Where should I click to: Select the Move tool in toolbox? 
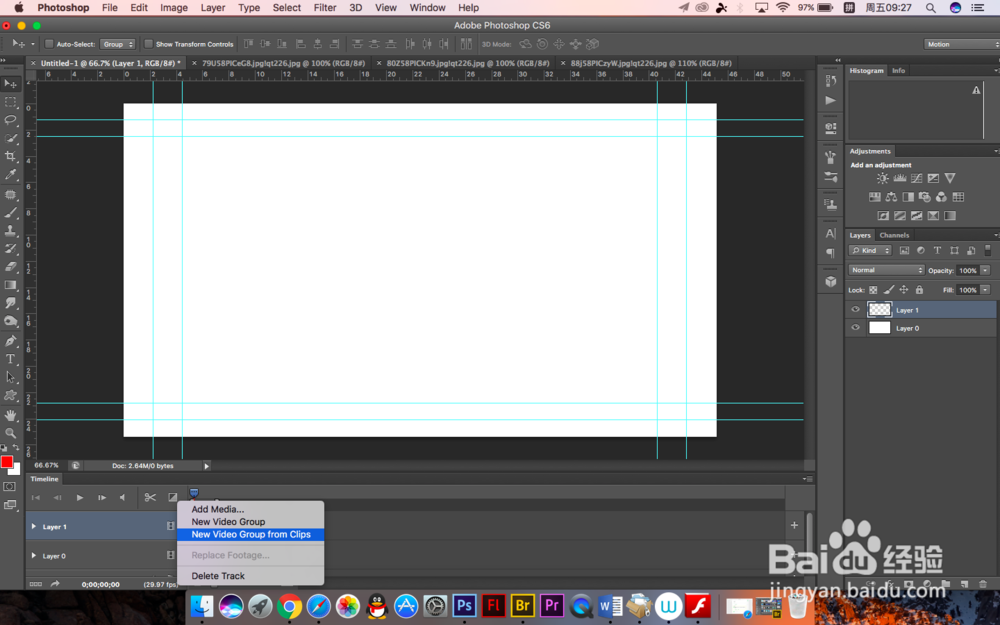click(10, 84)
